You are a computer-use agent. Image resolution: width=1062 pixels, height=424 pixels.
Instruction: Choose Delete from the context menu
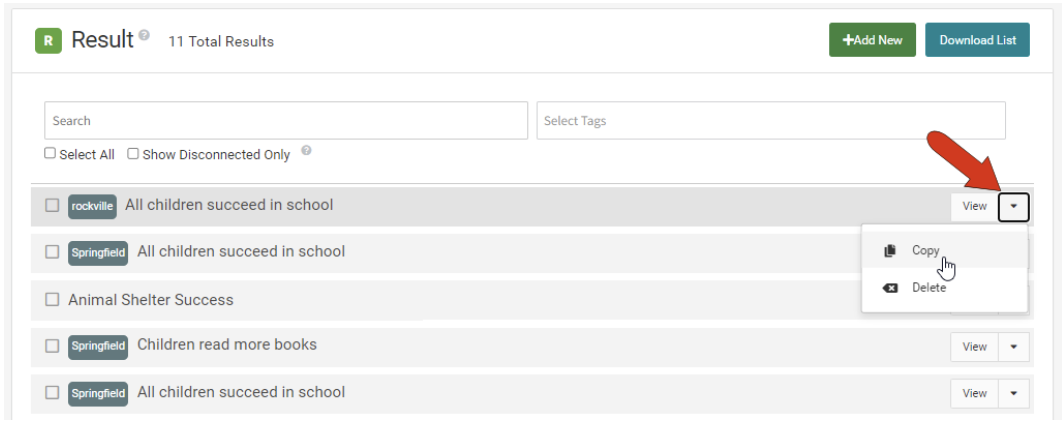[928, 288]
